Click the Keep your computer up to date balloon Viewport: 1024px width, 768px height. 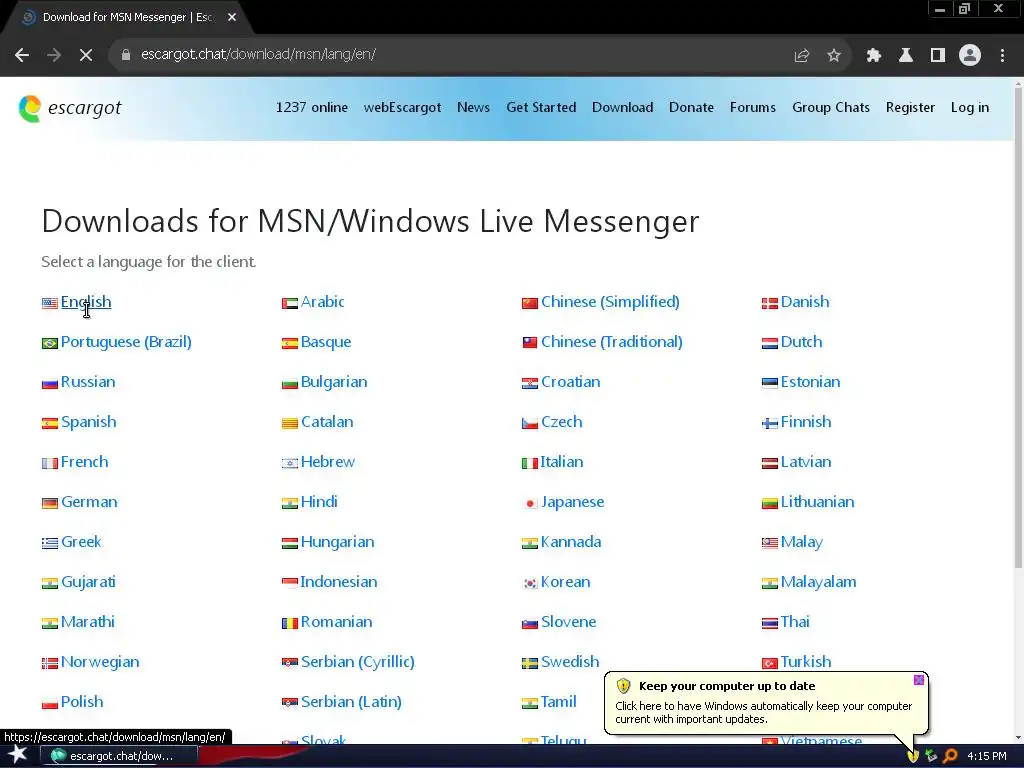tap(765, 703)
